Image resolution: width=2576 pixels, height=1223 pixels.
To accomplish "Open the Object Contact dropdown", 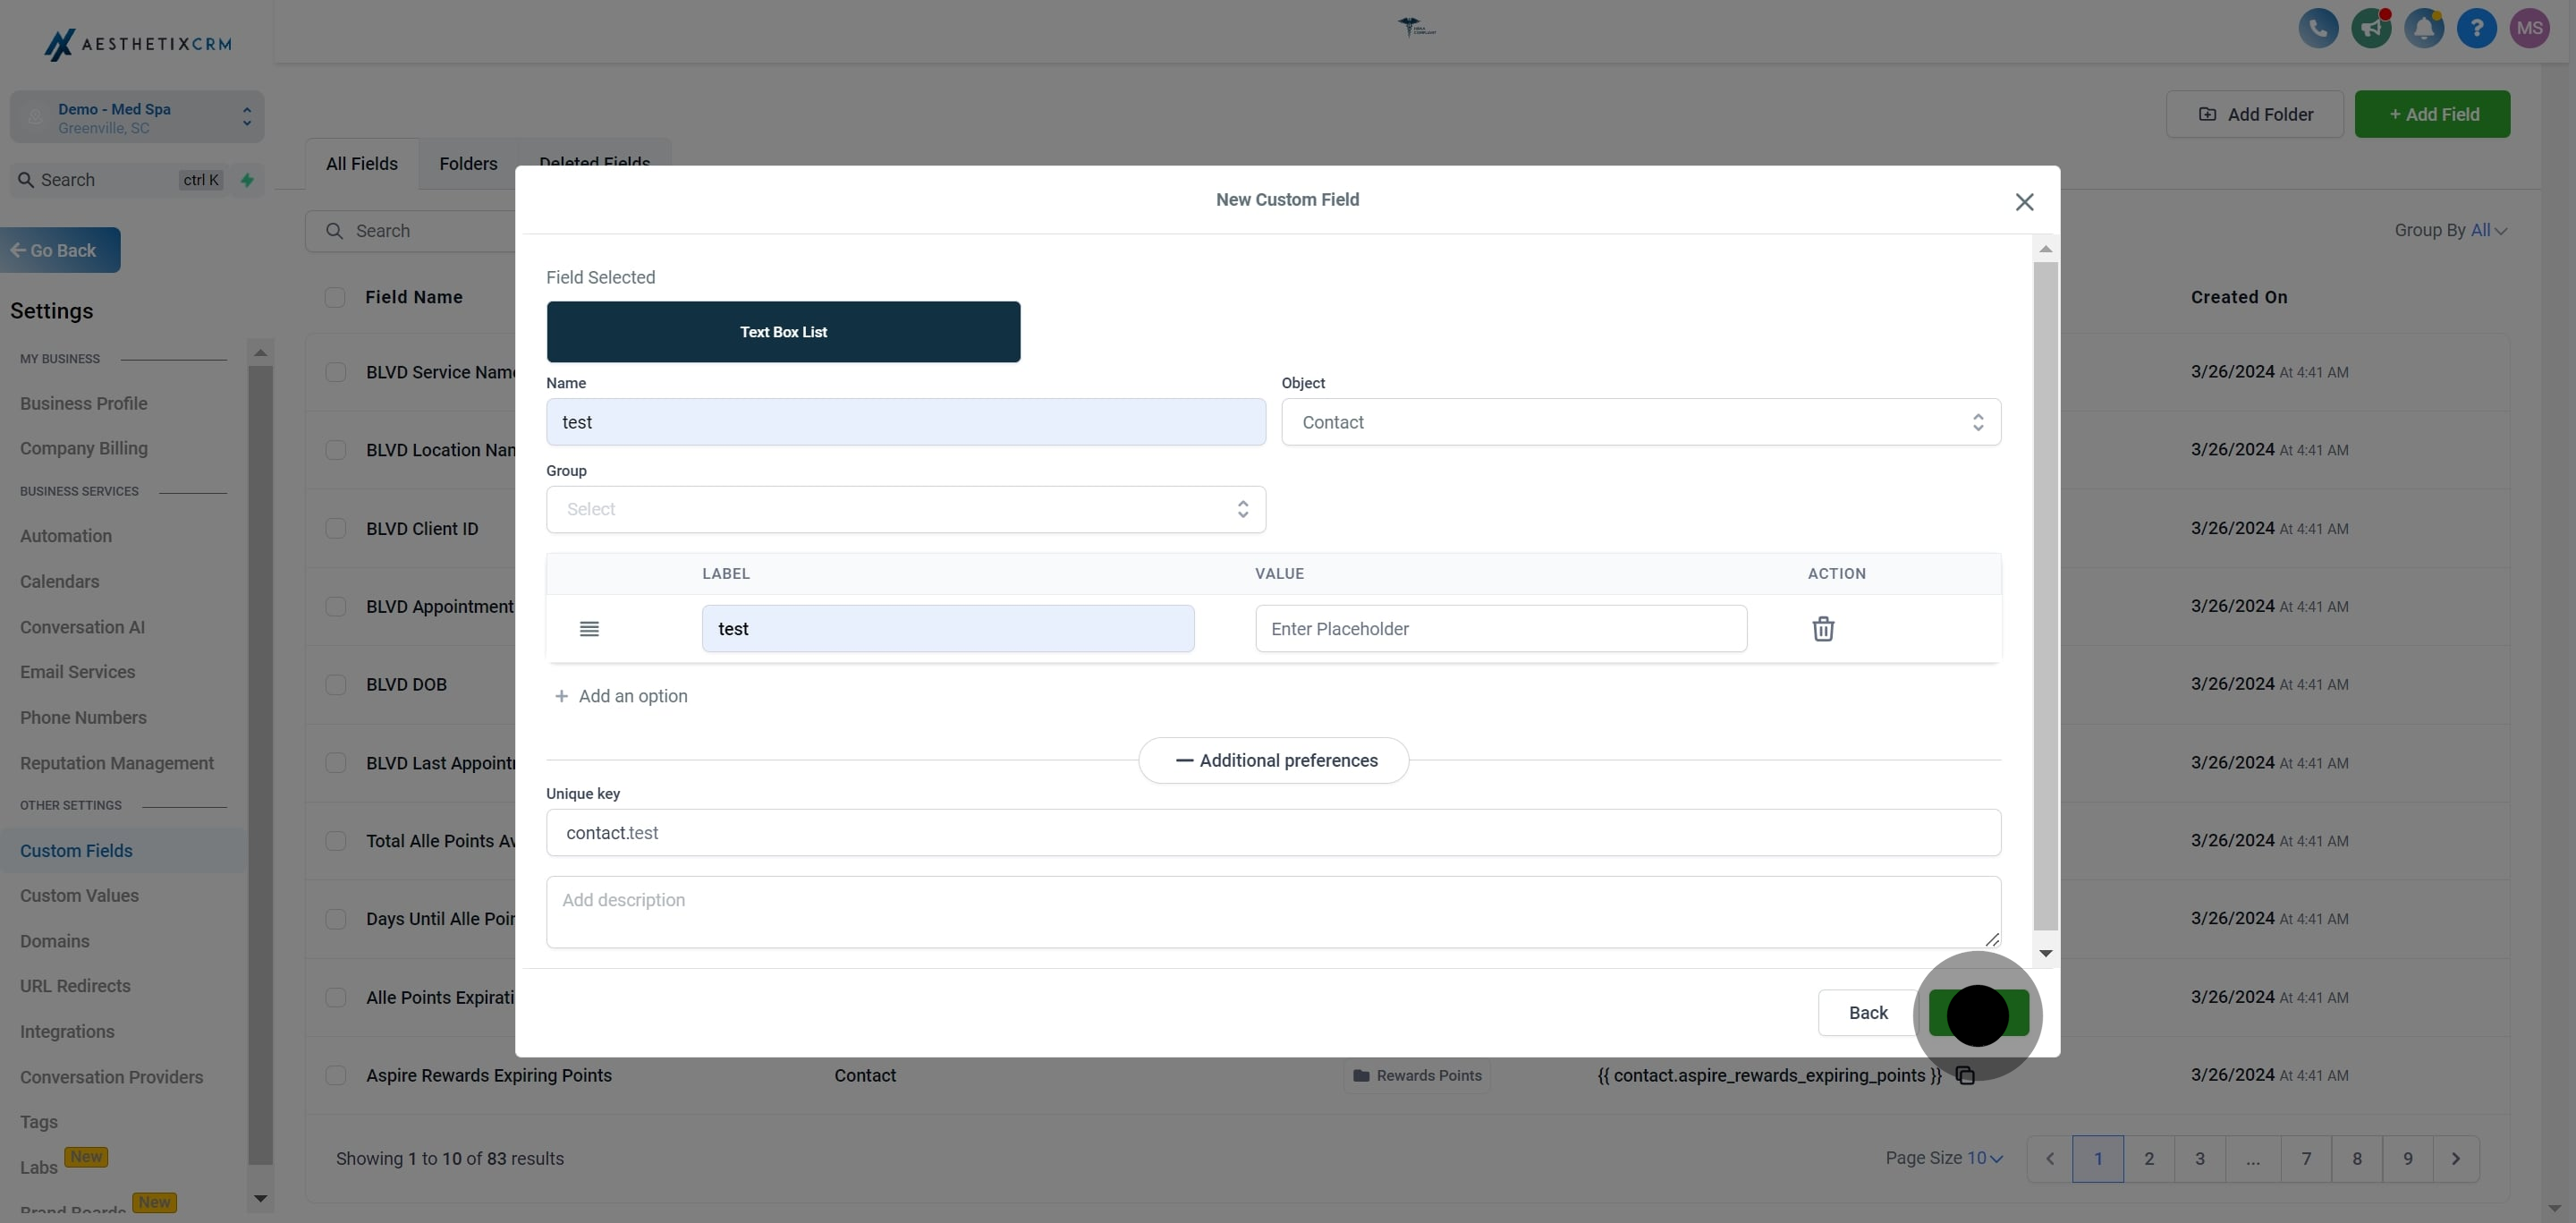I will (1640, 422).
